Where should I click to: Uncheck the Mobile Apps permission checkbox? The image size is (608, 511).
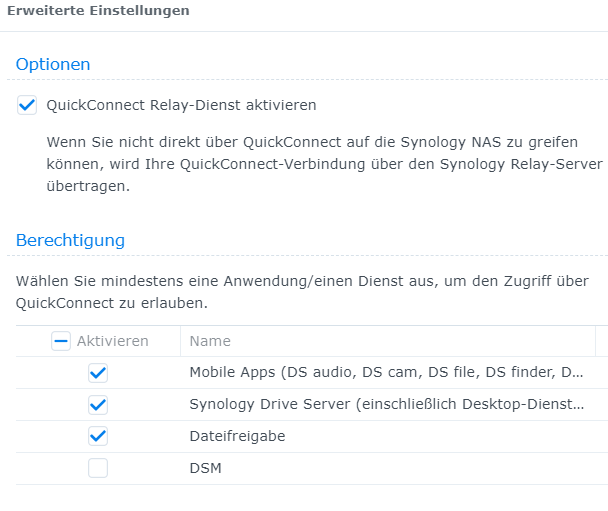coord(98,373)
